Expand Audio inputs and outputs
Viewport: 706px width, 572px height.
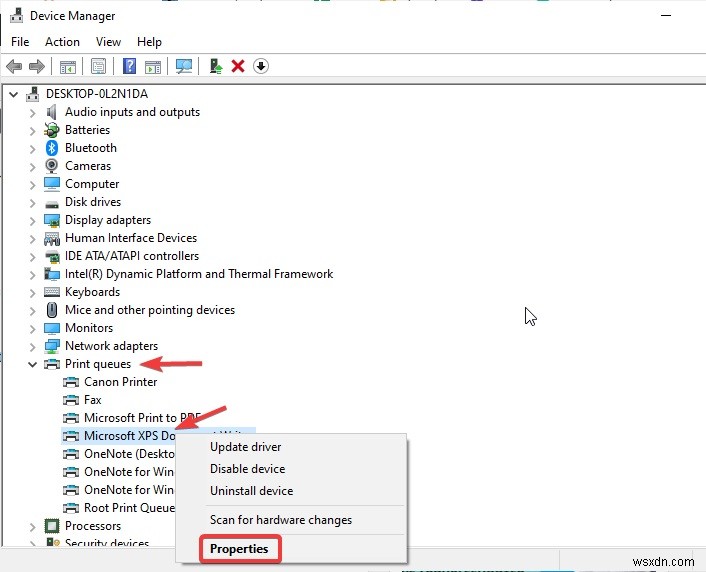[x=32, y=112]
